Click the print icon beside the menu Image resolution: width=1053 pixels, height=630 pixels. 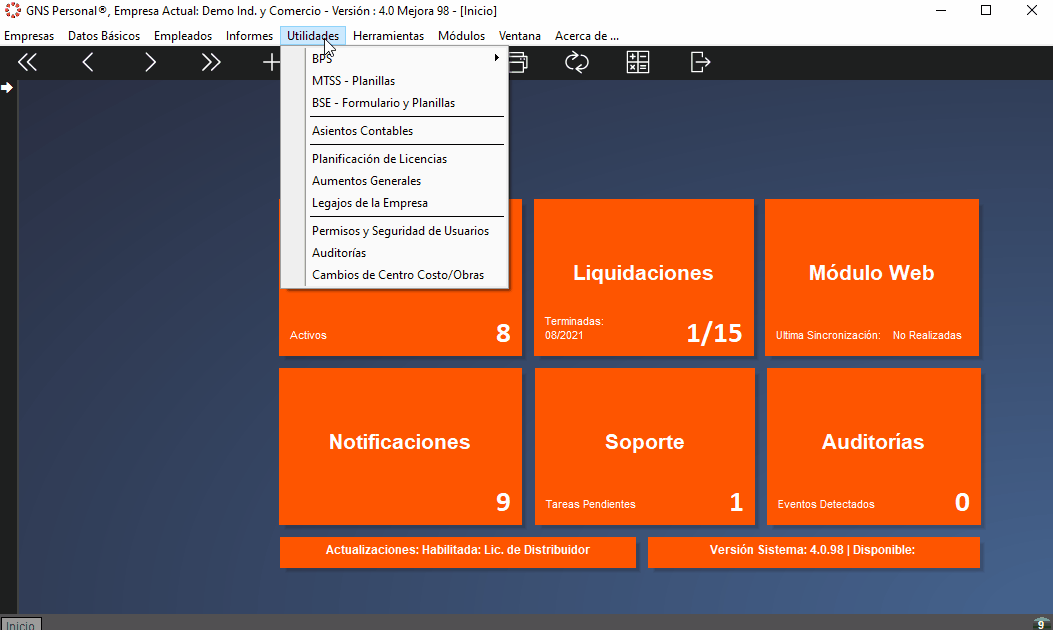pyautogui.click(x=518, y=62)
